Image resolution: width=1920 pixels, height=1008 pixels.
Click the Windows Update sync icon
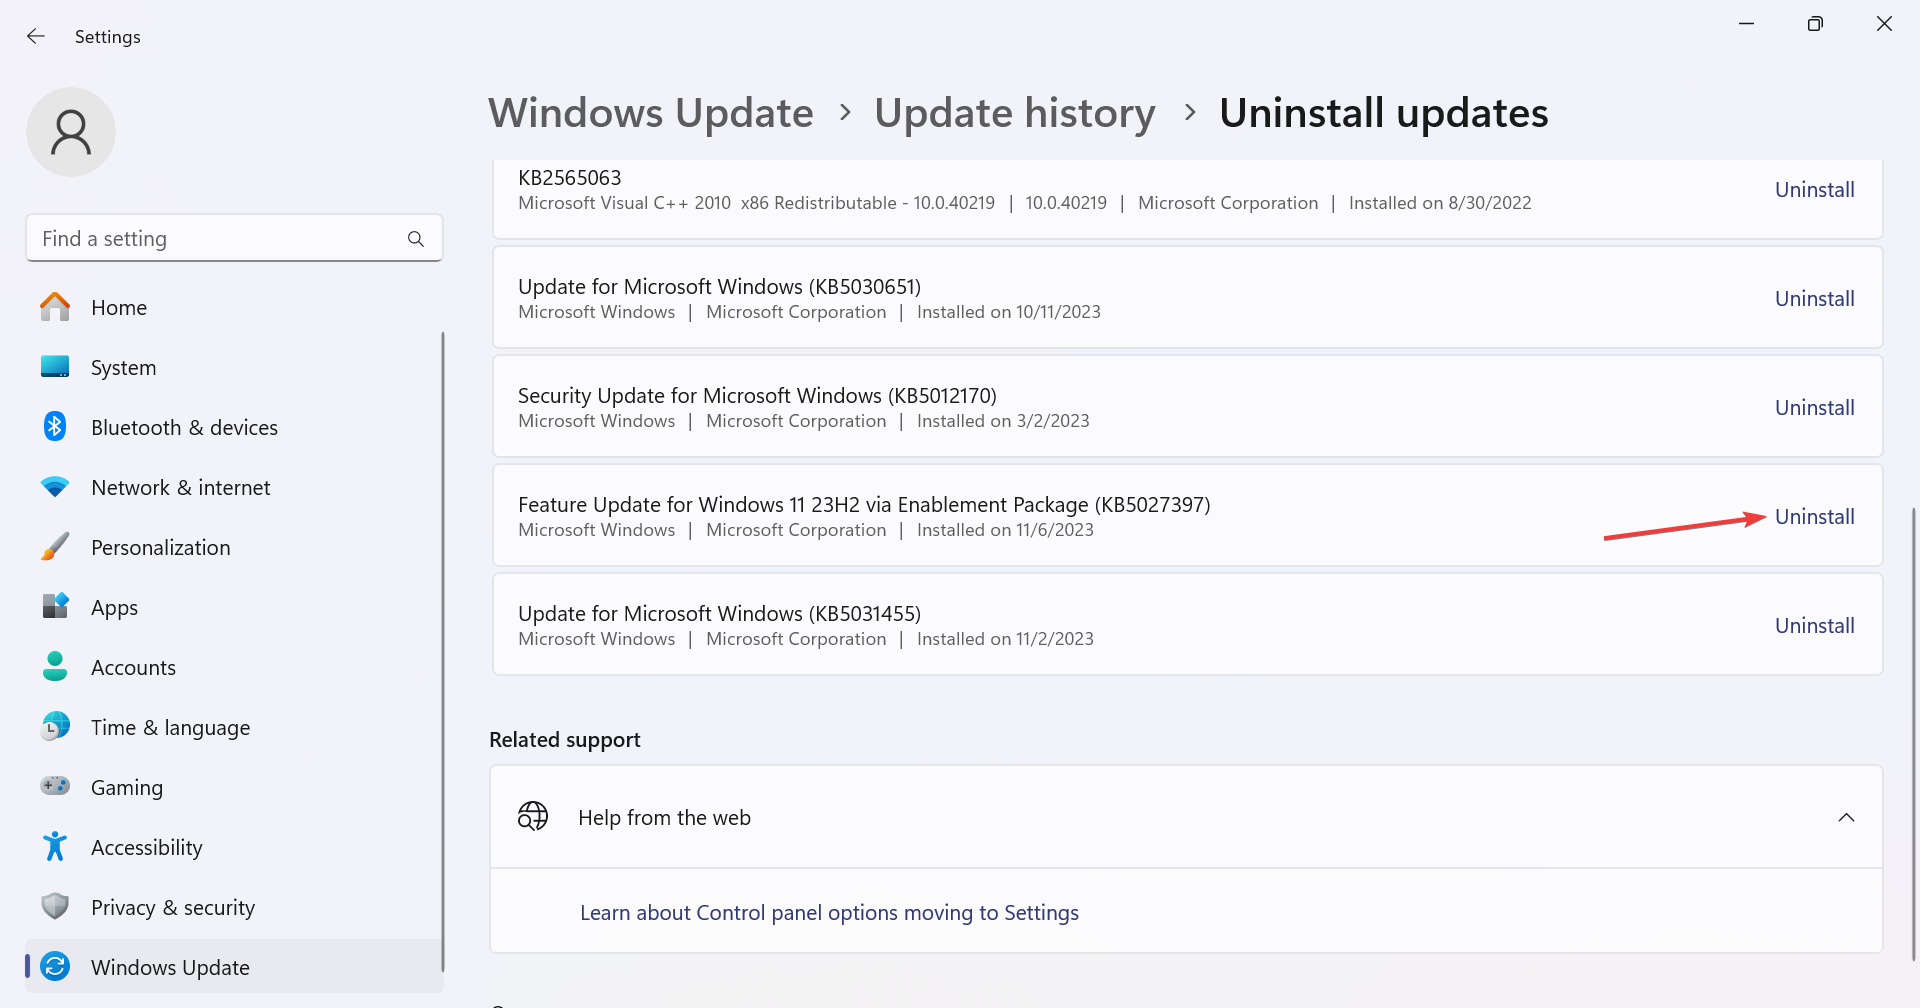(x=55, y=967)
